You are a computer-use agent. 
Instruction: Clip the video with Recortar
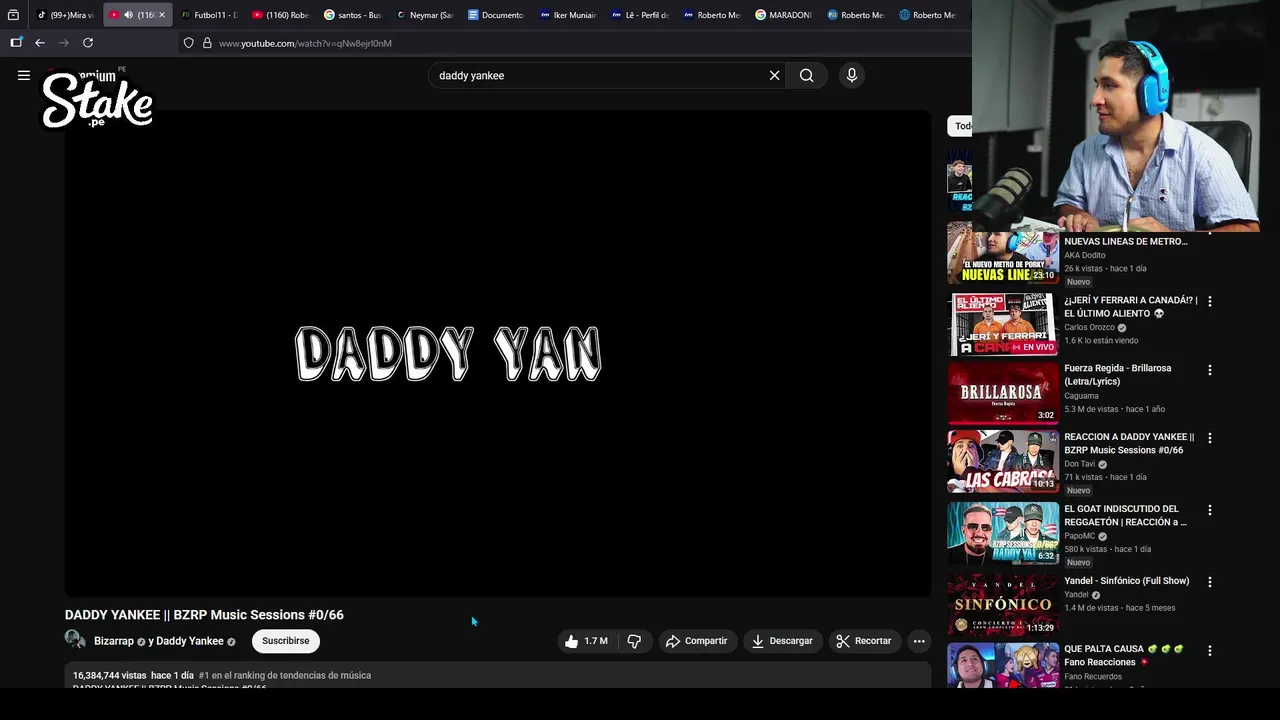point(864,641)
